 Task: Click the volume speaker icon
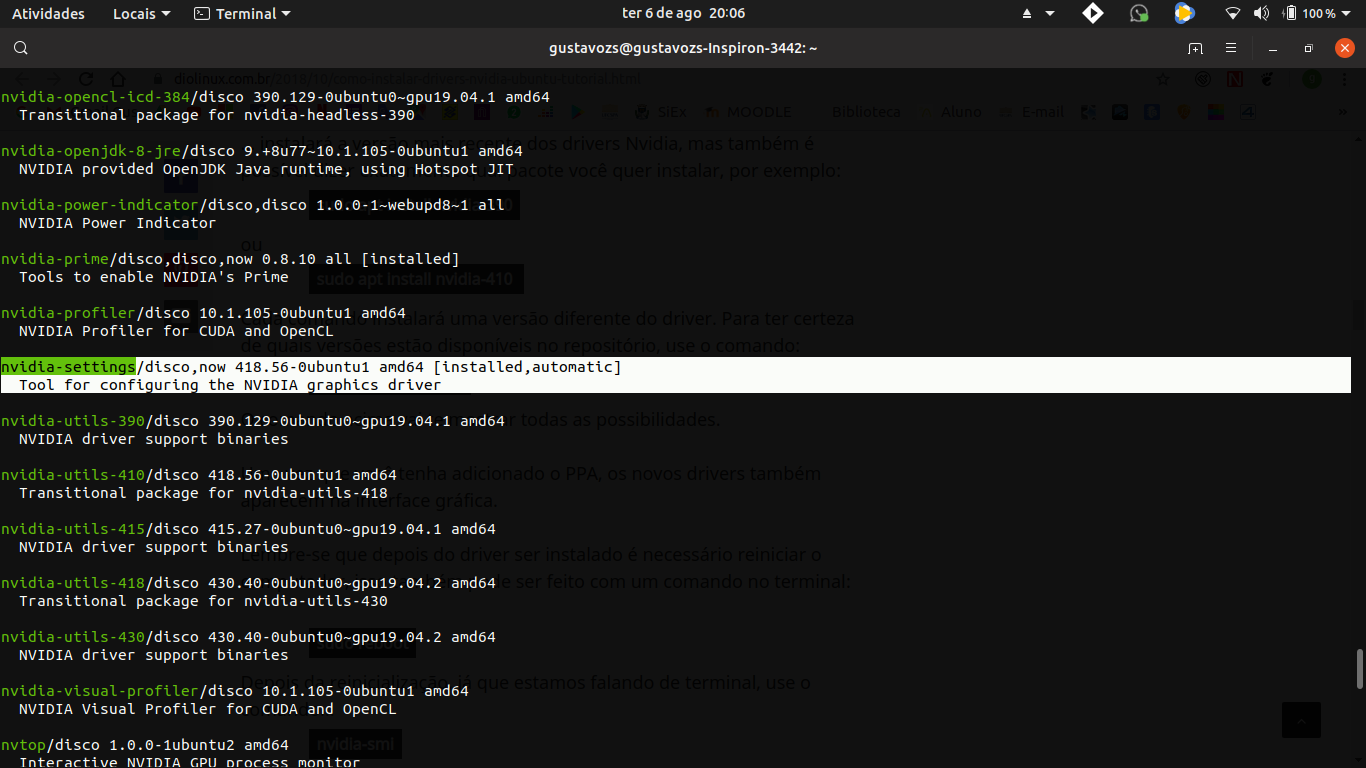point(1261,14)
